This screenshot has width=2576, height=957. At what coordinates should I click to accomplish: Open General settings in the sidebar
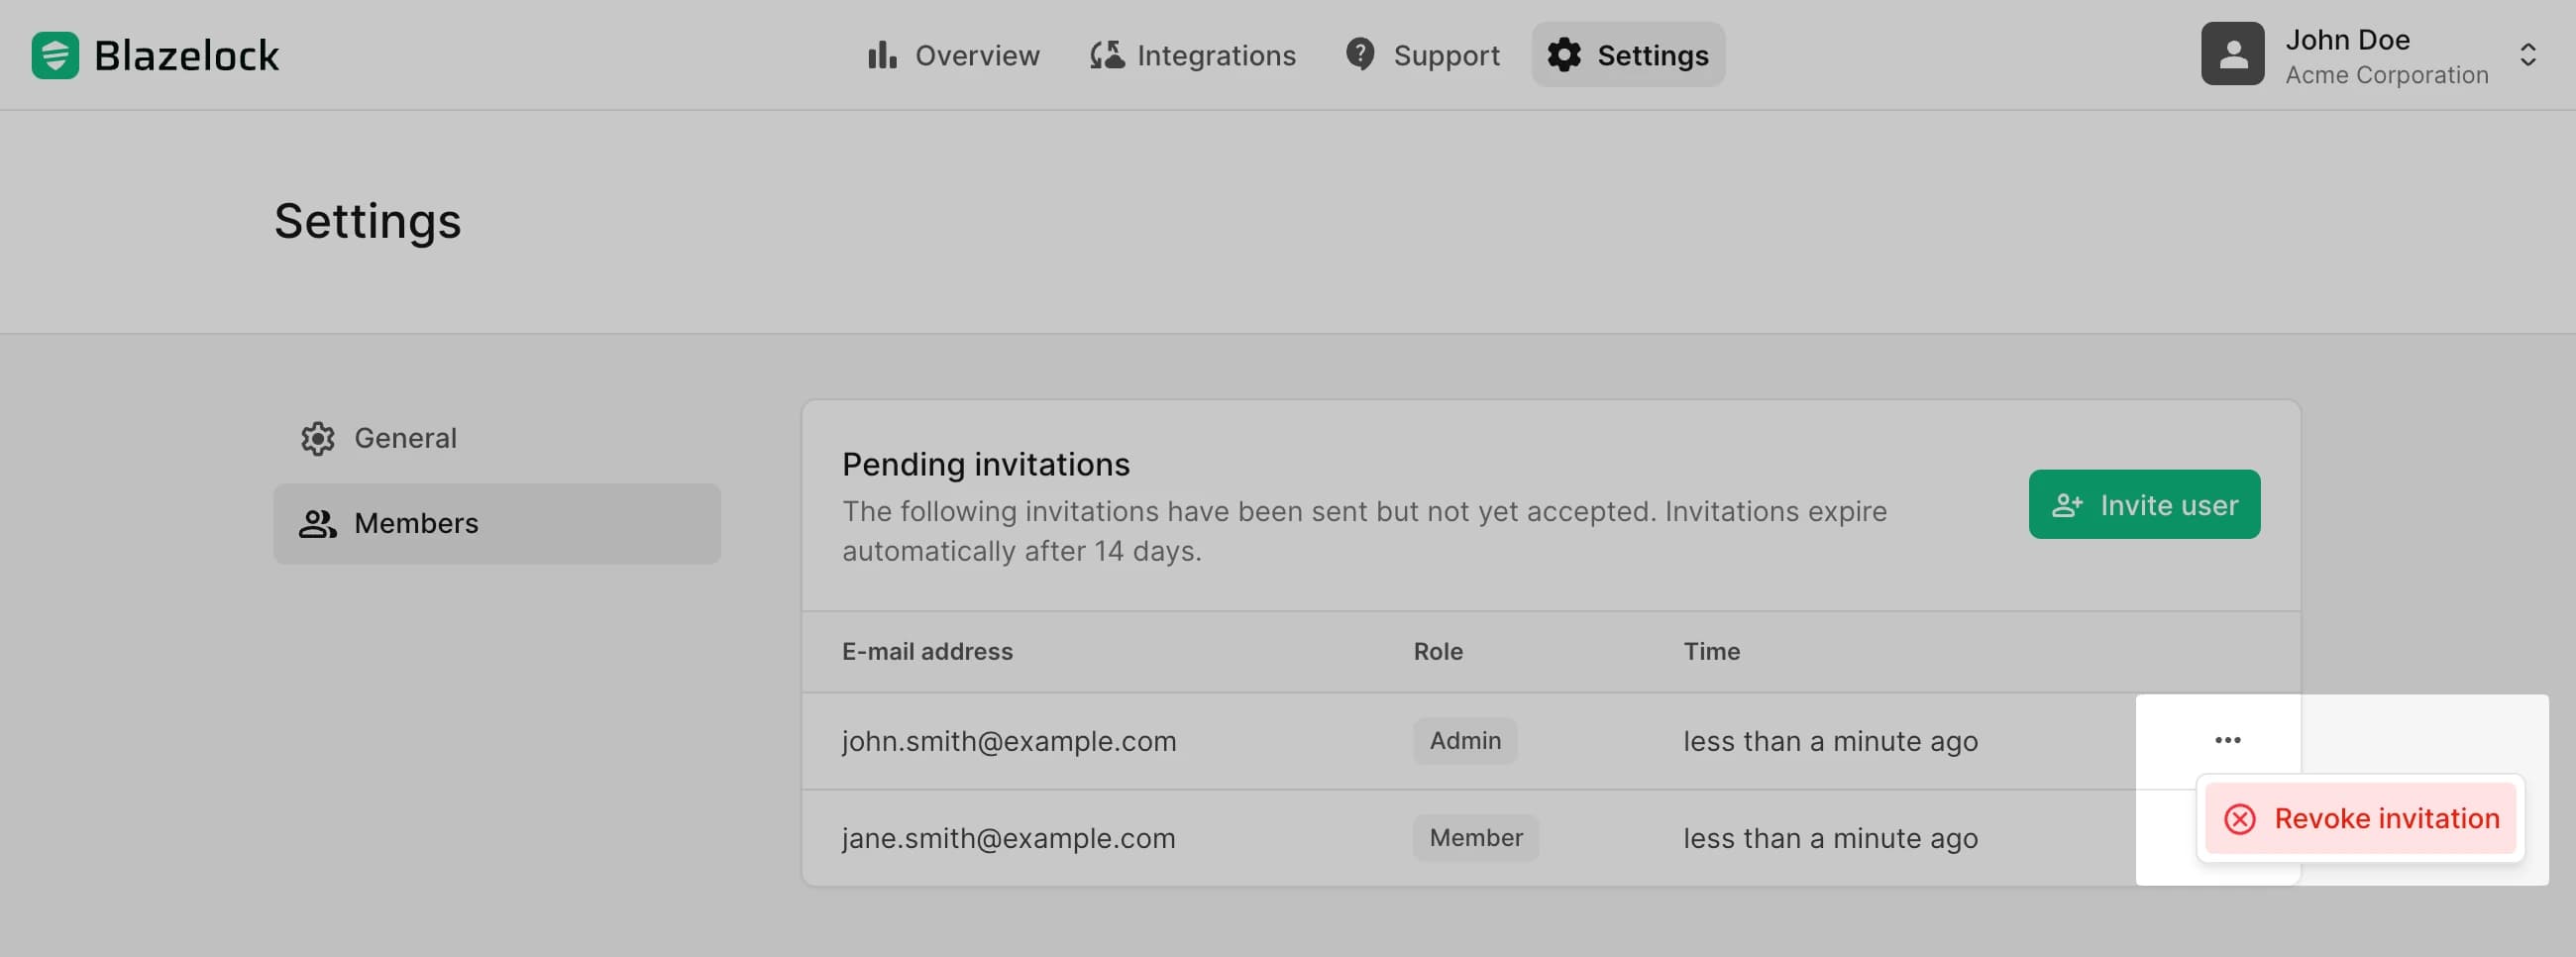(405, 438)
